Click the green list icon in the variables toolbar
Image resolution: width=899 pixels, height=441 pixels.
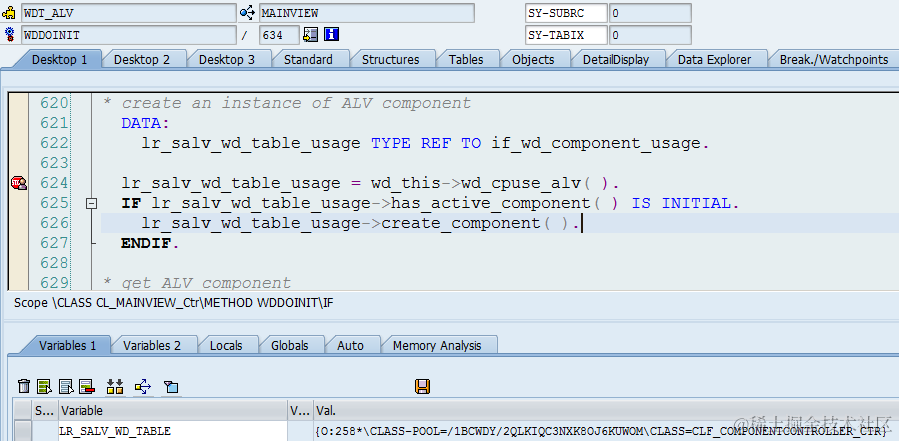45,386
